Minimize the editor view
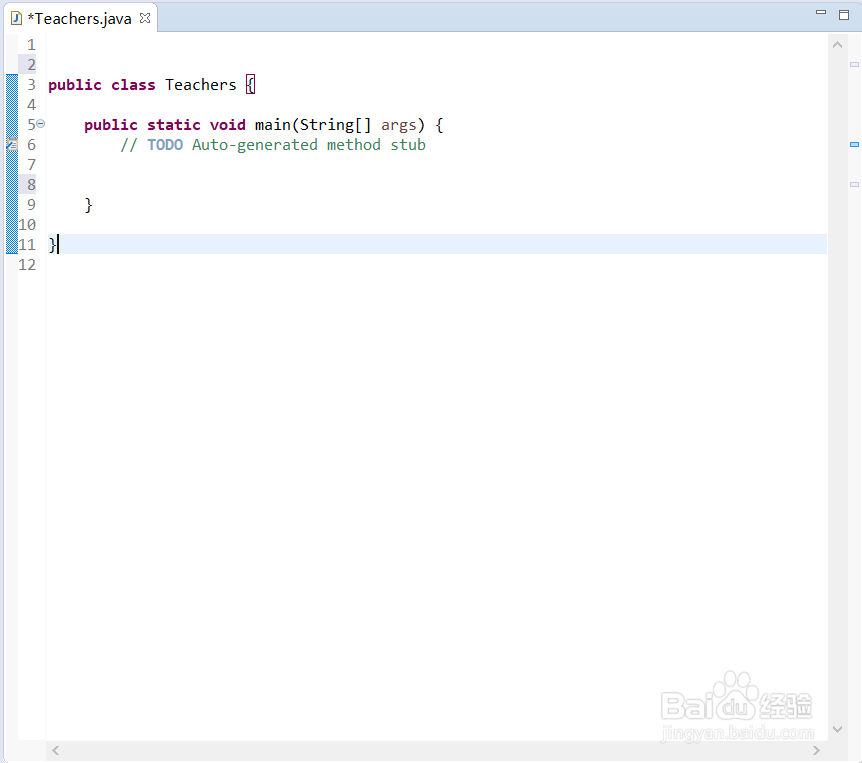This screenshot has width=862, height=763. (x=821, y=13)
